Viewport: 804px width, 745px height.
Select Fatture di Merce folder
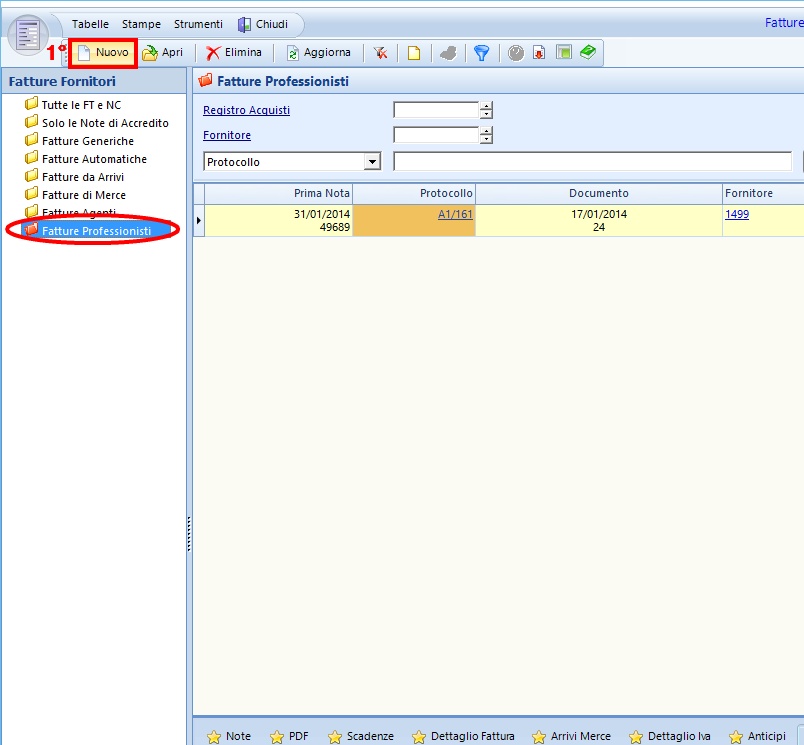[83, 195]
